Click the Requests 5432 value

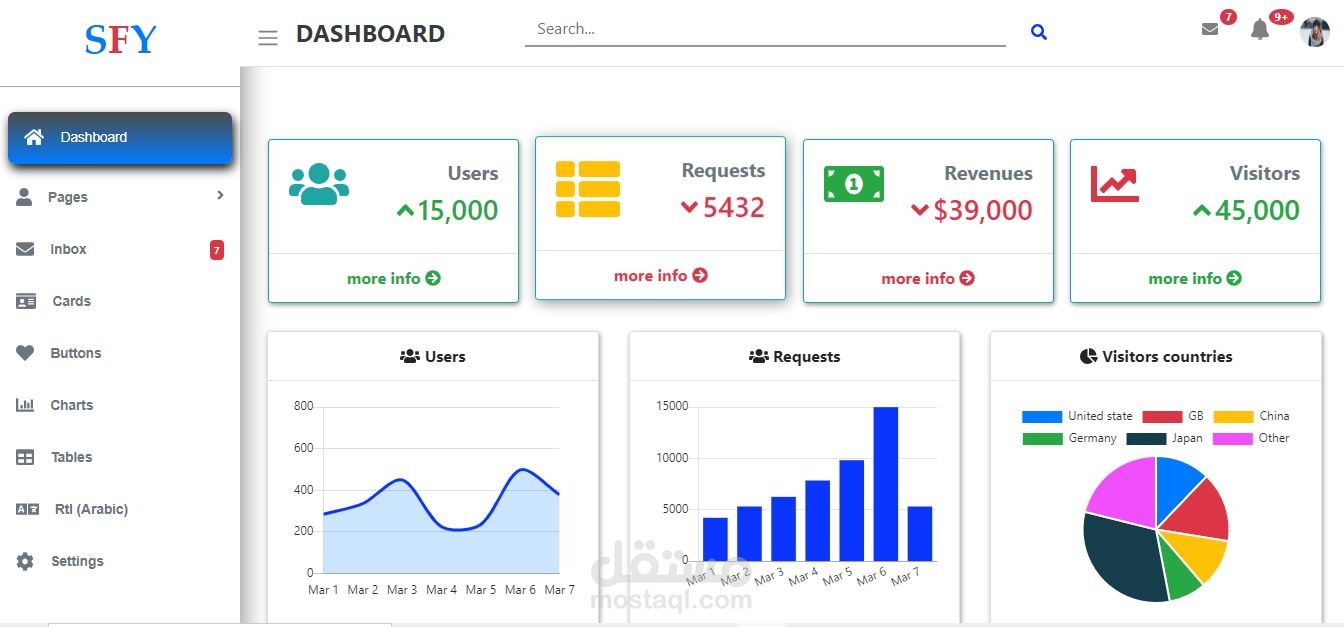(x=723, y=208)
